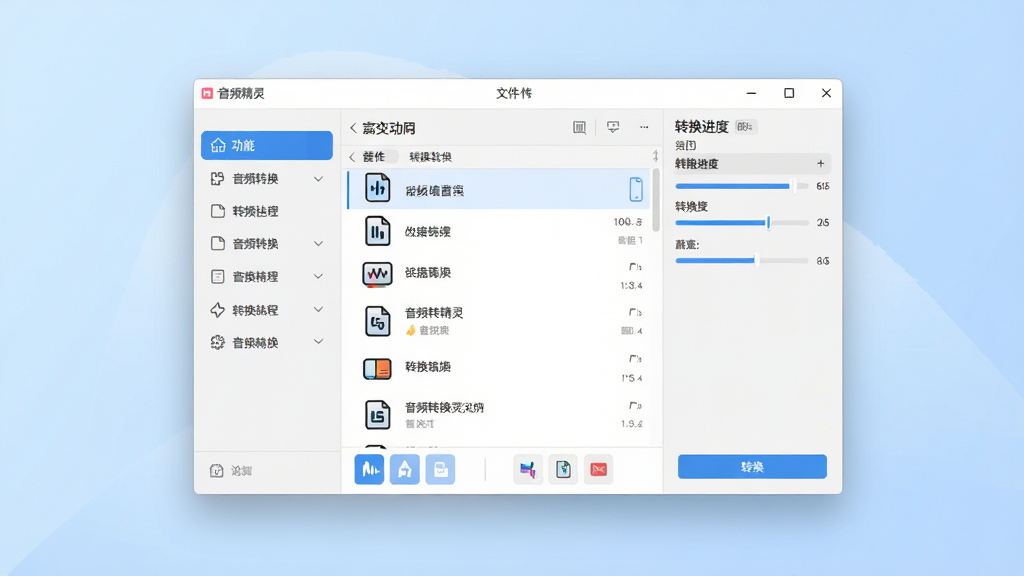Click the 转换进度 section header bar
Screen dimensions: 1024x576
click(752, 163)
